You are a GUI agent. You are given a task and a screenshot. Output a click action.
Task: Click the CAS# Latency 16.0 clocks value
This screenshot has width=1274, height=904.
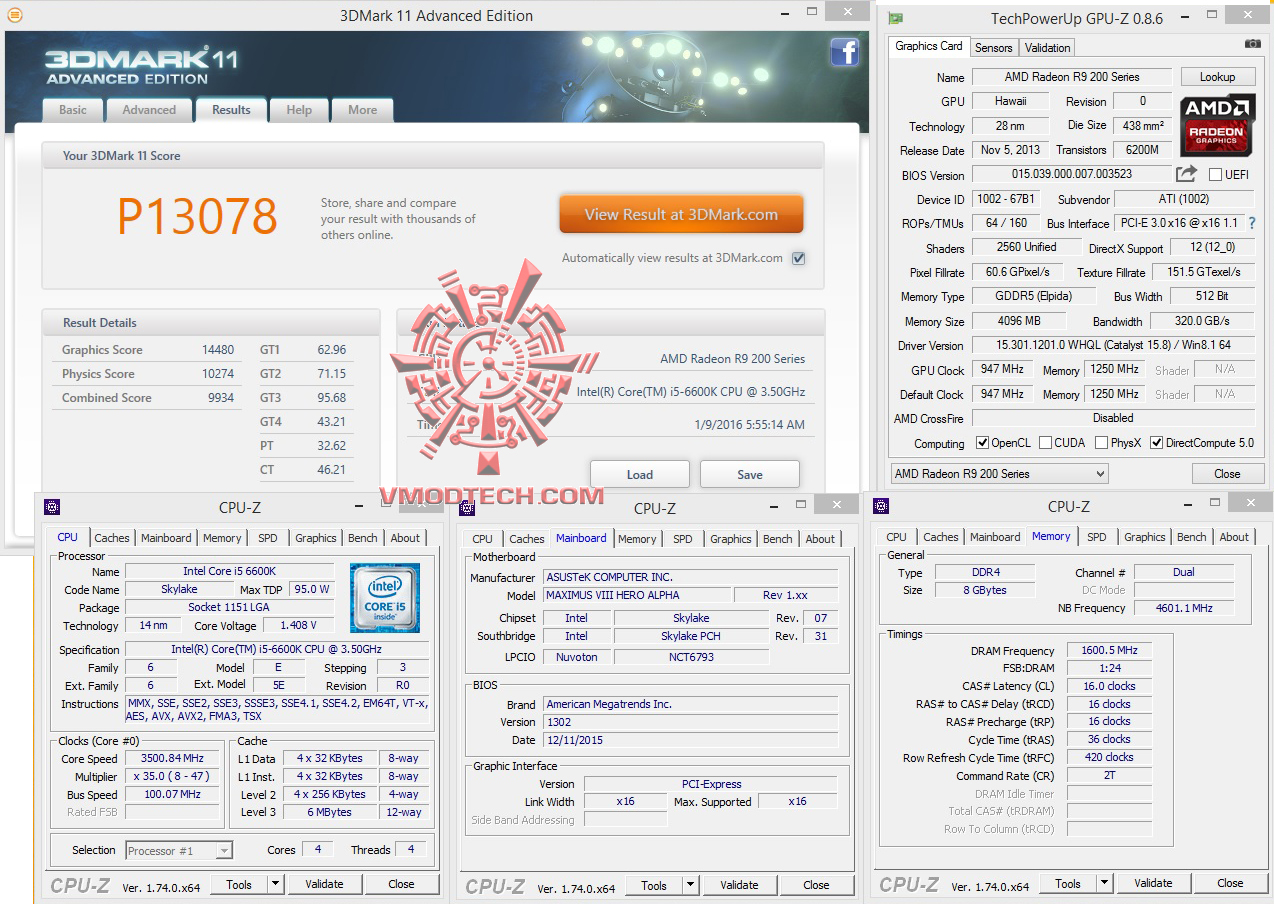pyautogui.click(x=1109, y=686)
